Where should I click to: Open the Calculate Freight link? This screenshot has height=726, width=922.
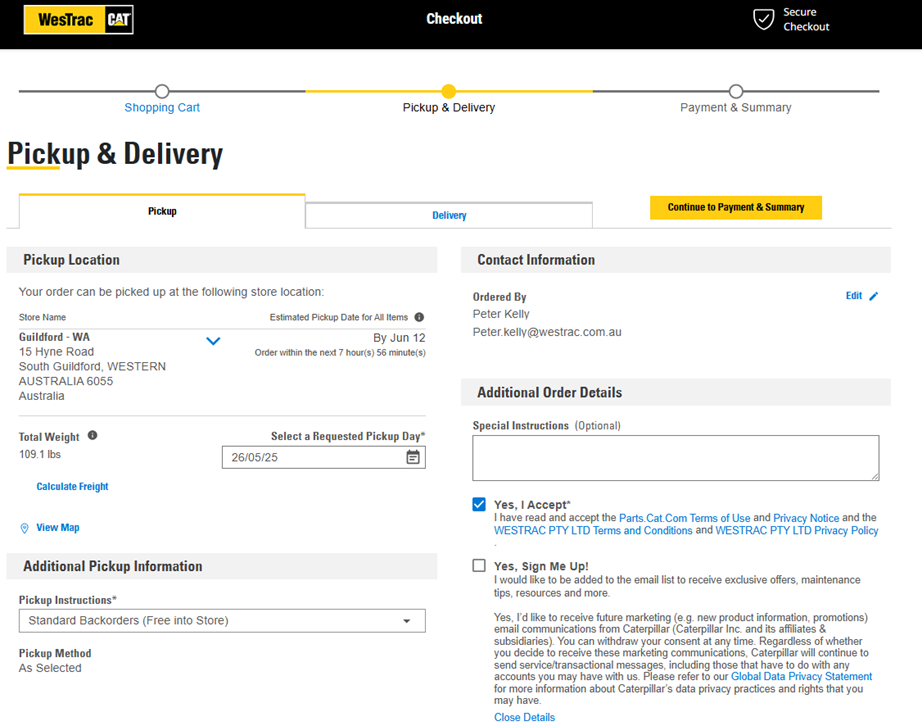point(72,487)
